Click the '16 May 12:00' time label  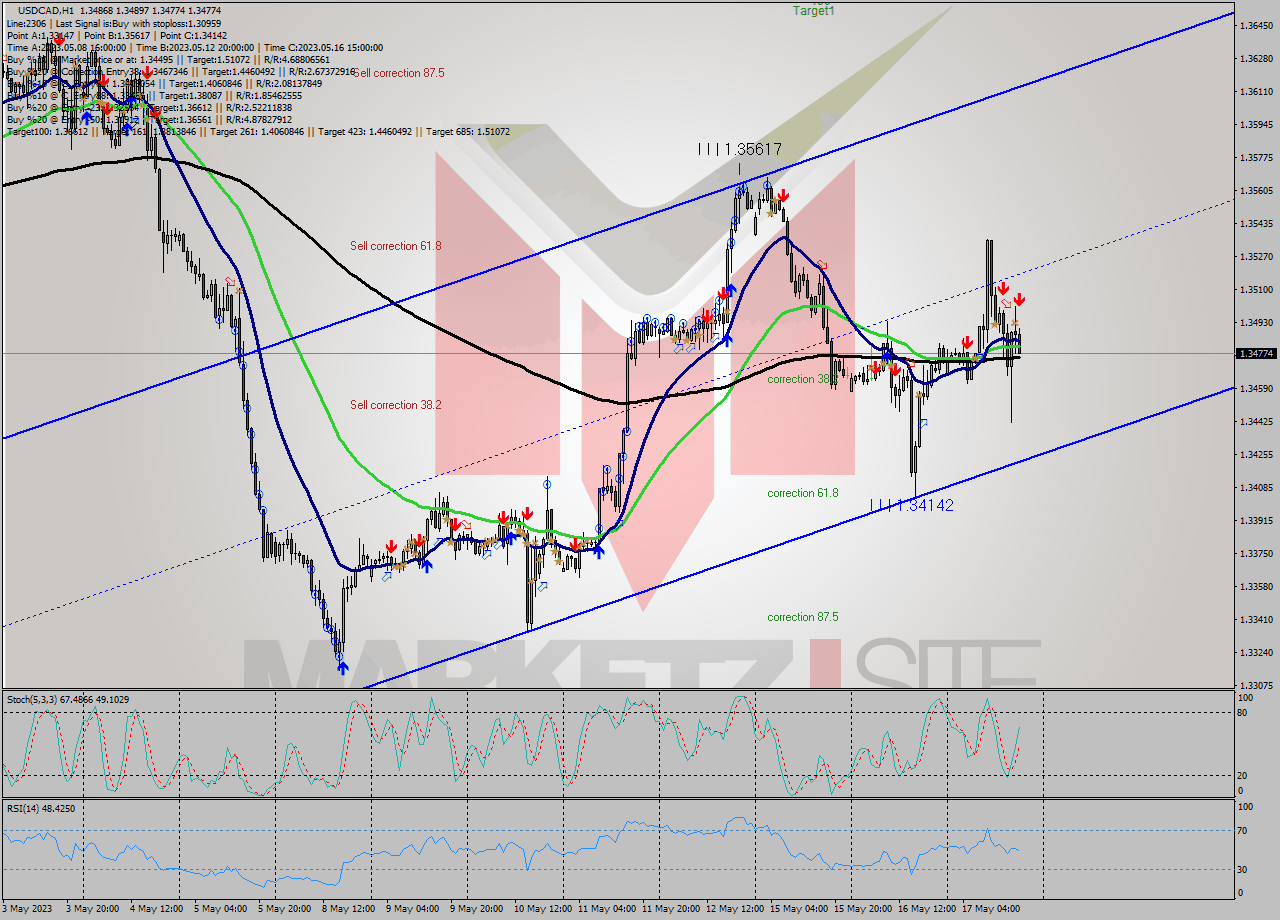pos(926,909)
